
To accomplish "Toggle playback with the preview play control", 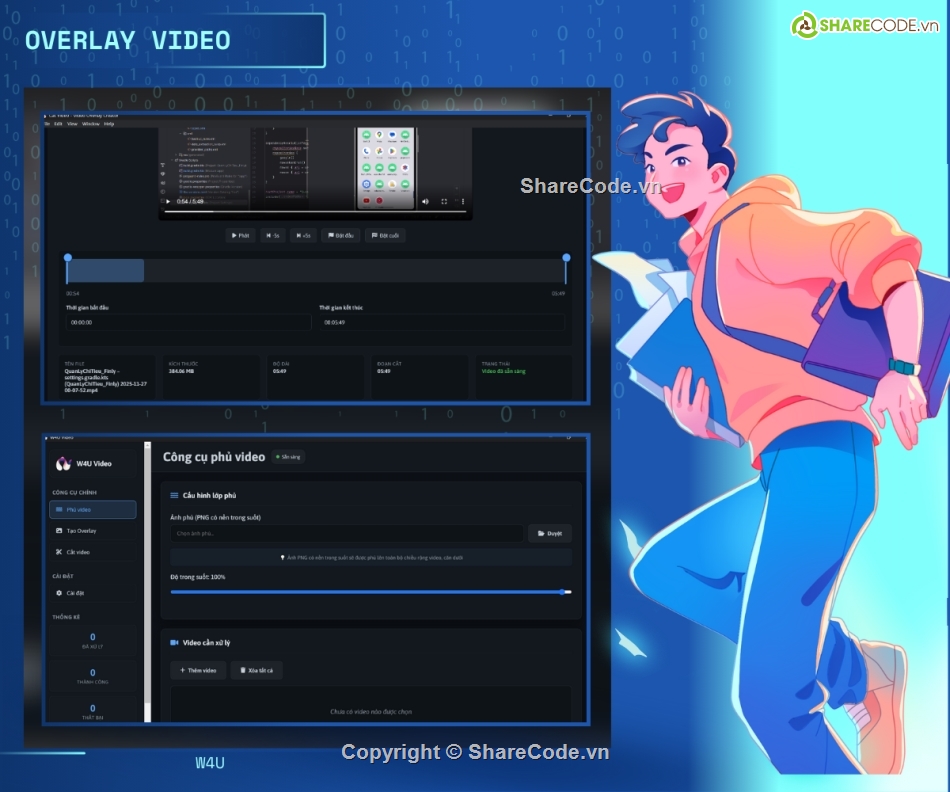I will coord(167,202).
